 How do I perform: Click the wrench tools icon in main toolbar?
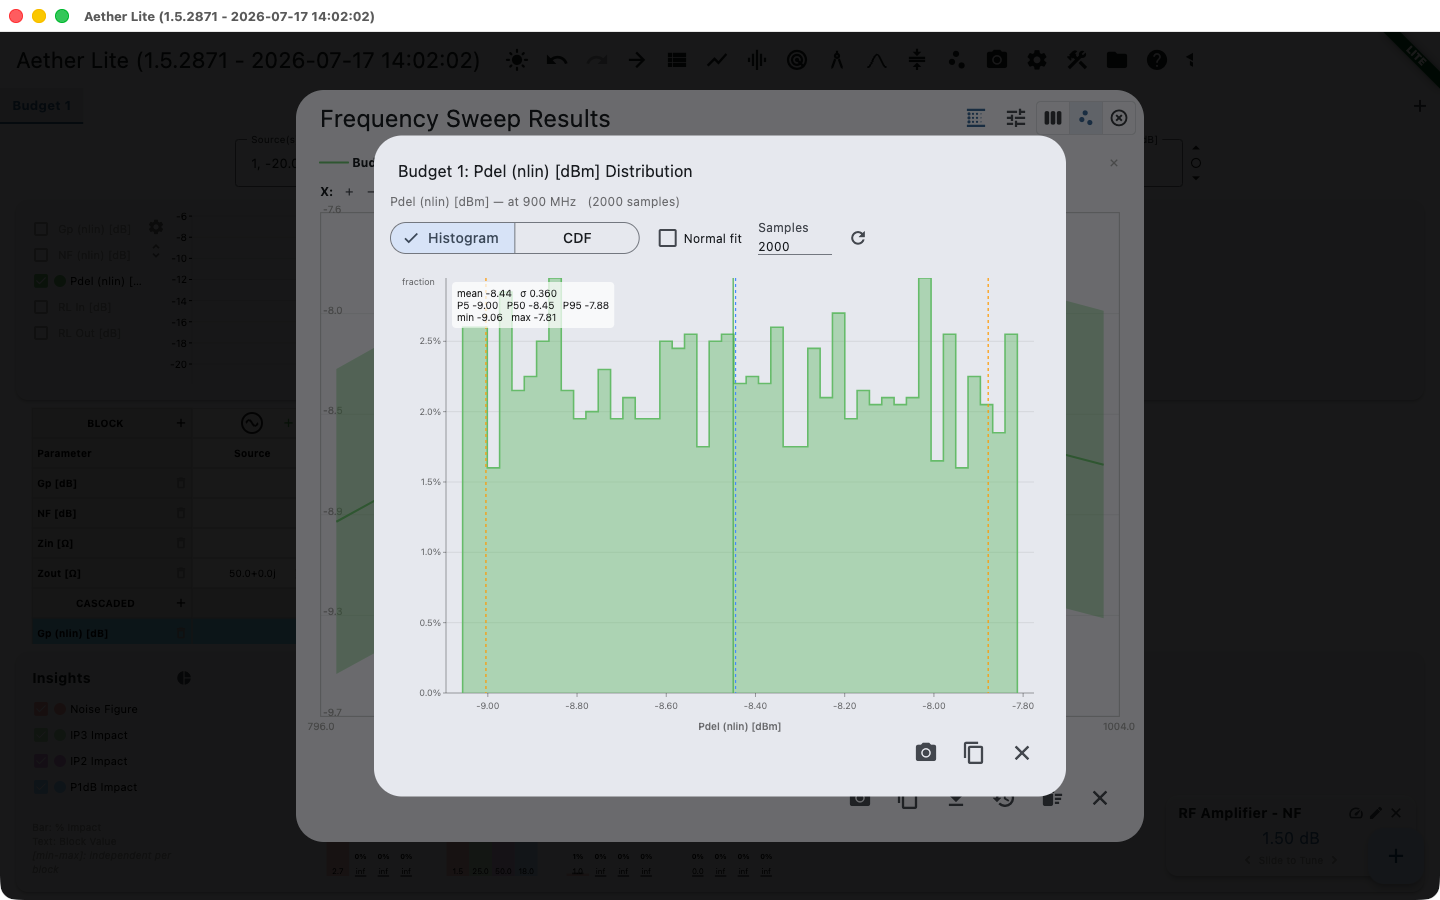(1077, 60)
